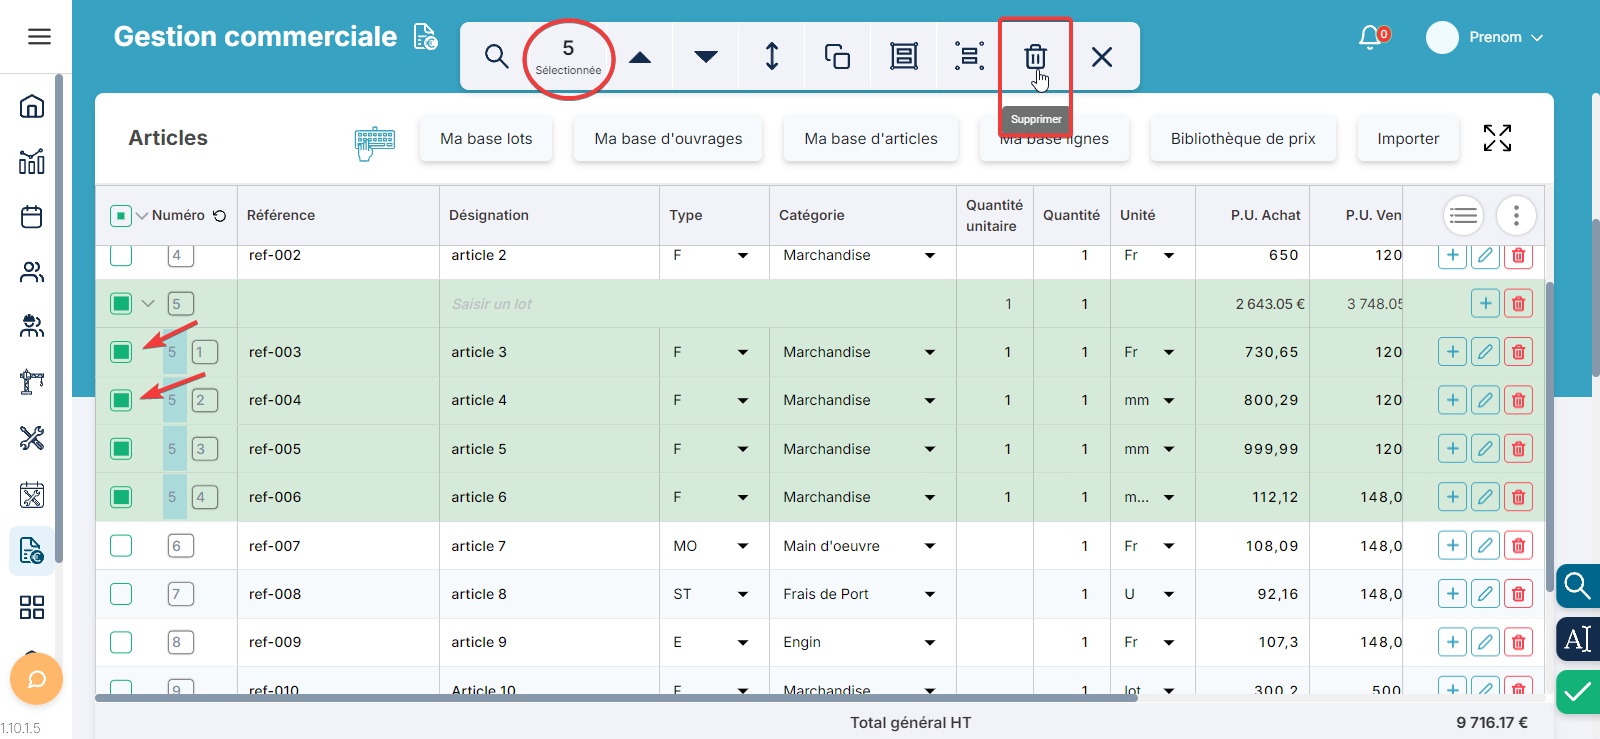This screenshot has width=1600, height=739.
Task: Delete the ref-007 row with red trash
Action: [1518, 546]
